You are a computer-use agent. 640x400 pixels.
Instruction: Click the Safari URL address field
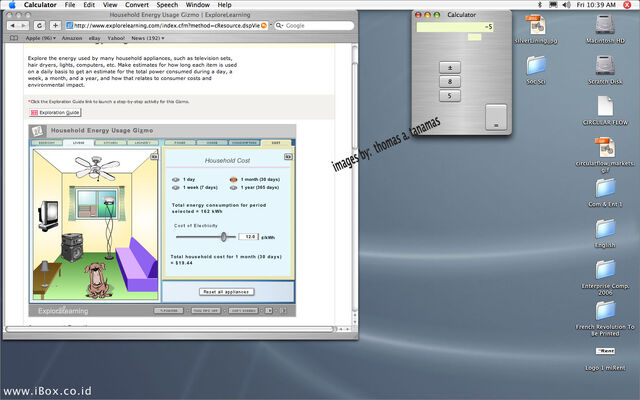(167, 25)
